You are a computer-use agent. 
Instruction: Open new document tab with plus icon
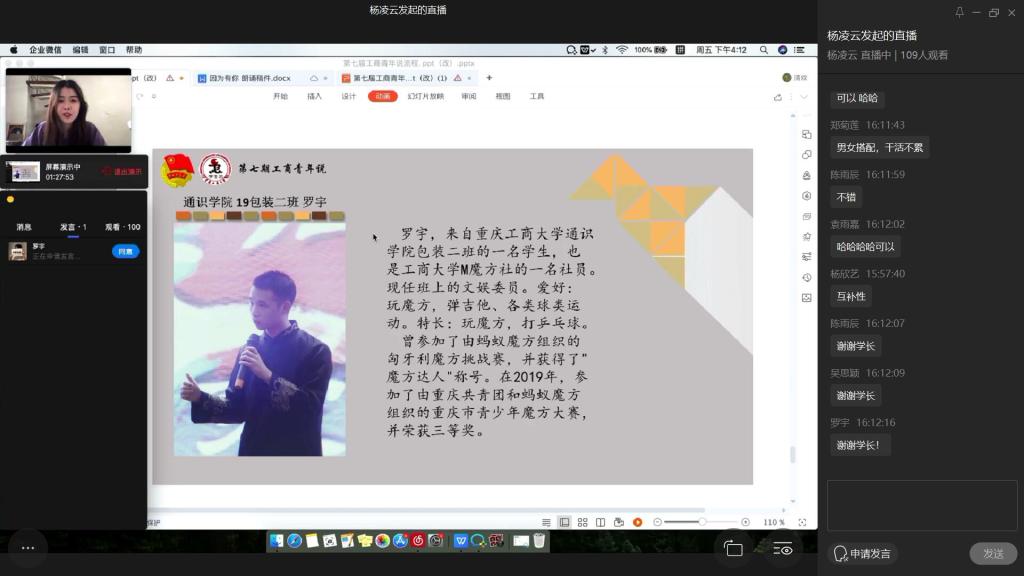point(489,78)
